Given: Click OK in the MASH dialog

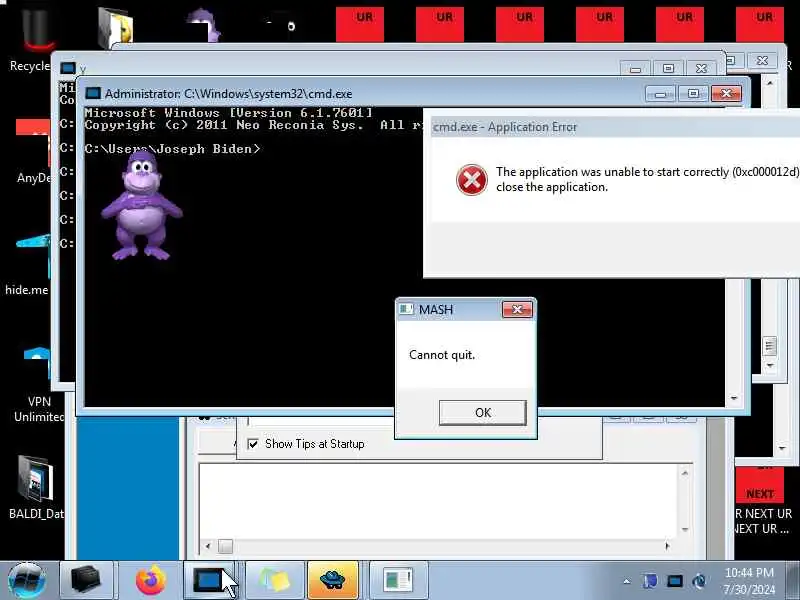Looking at the screenshot, I should click(482, 412).
